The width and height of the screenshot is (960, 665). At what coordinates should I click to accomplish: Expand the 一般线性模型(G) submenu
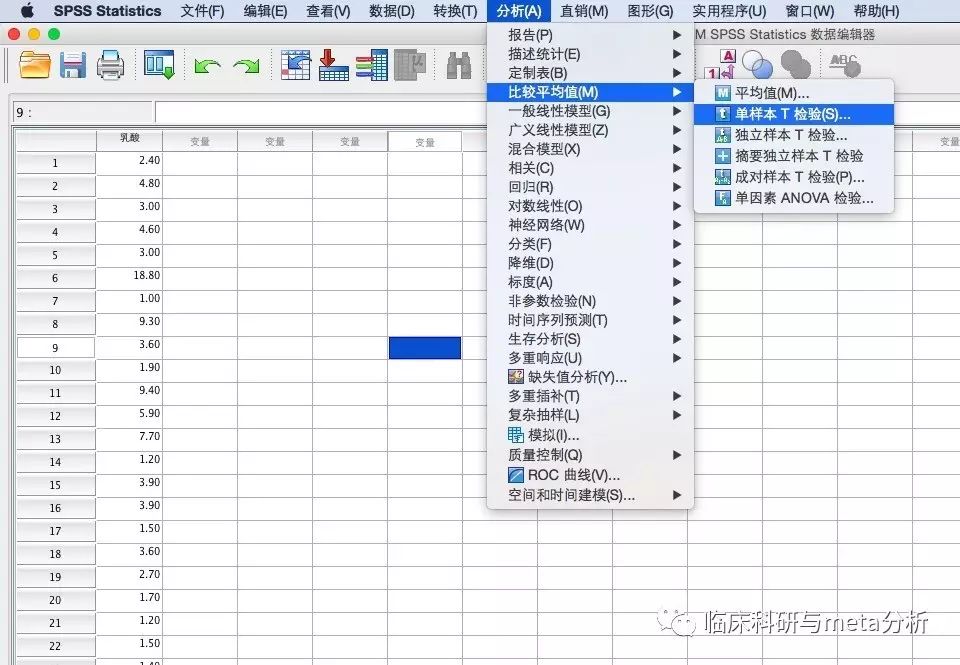590,111
